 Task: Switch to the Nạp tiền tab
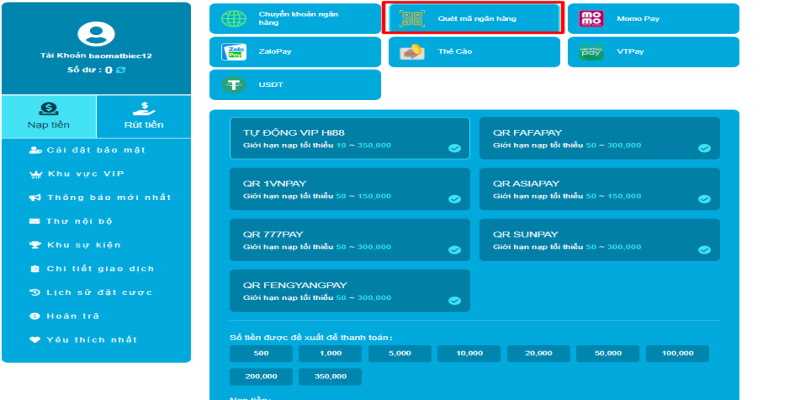tap(48, 118)
